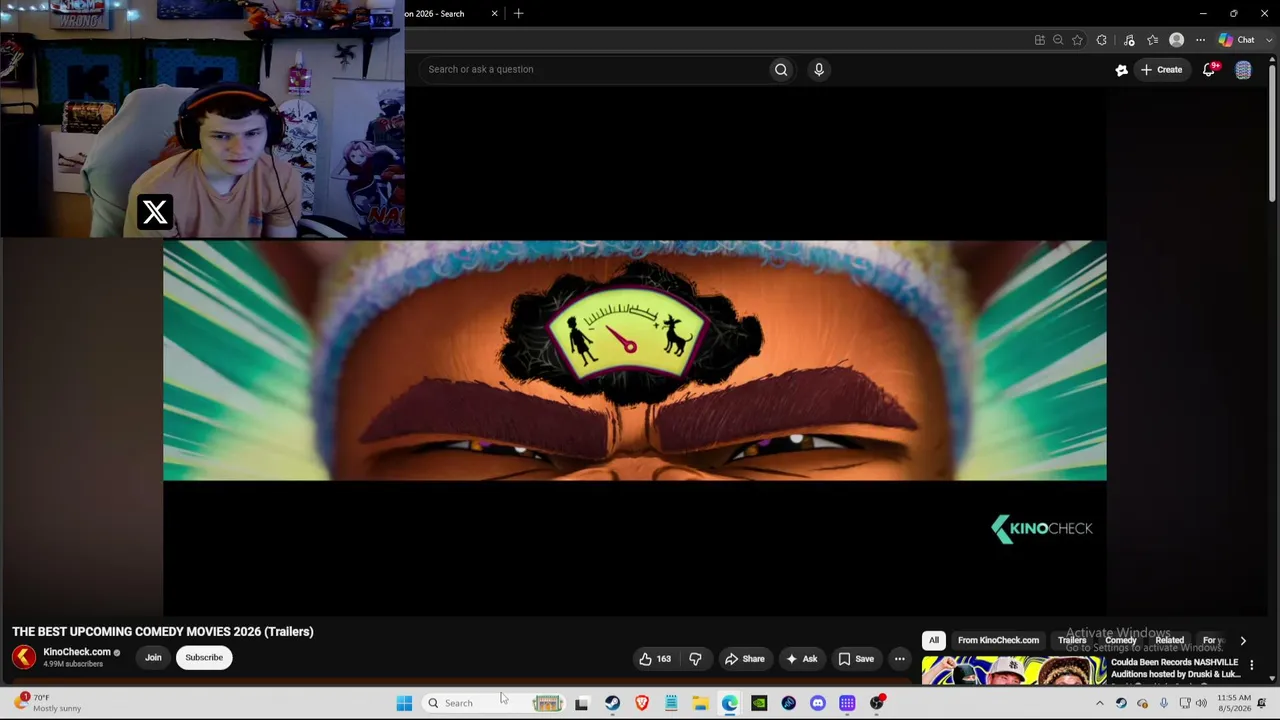Screen dimensions: 1280x720
Task: Subscribe to KinoCheck.com channel
Action: (x=204, y=657)
